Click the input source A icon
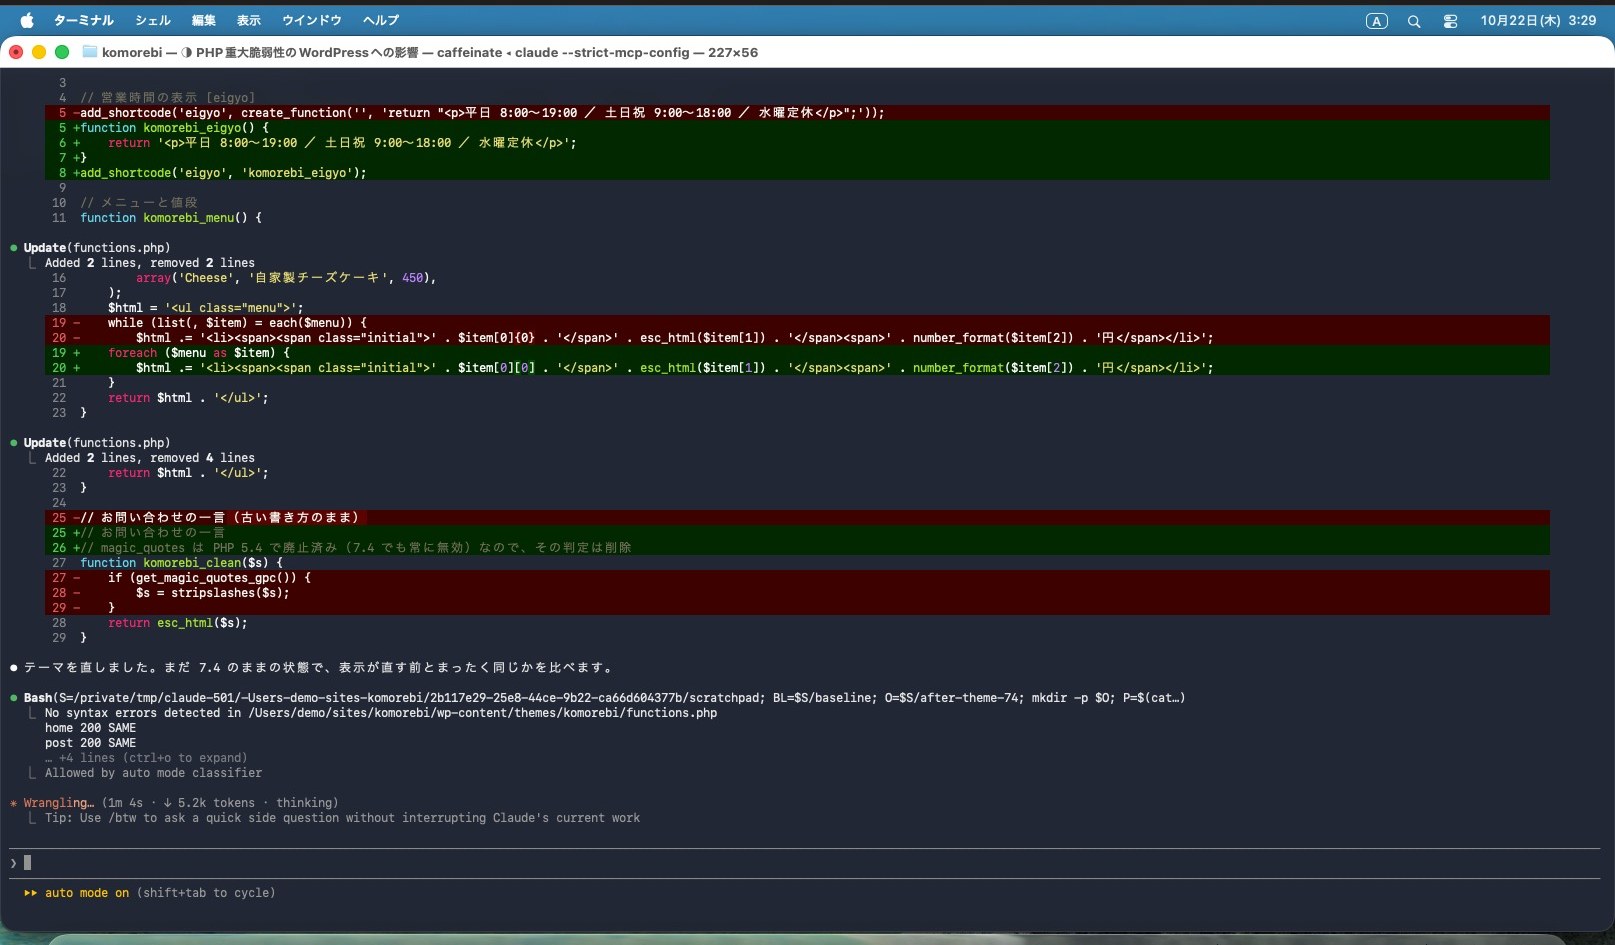Screen dimensions: 1615x945 [1377, 21]
